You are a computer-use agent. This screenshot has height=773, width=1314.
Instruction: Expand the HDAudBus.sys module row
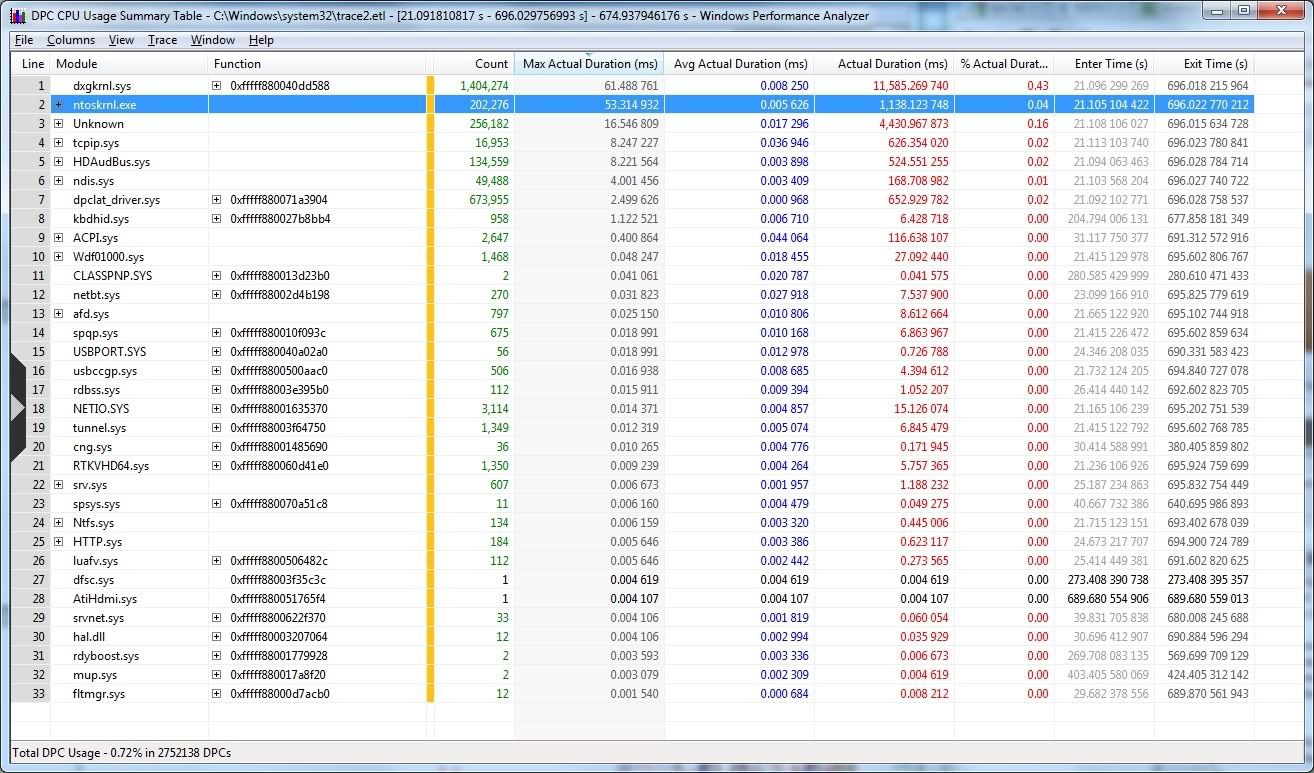[59, 162]
